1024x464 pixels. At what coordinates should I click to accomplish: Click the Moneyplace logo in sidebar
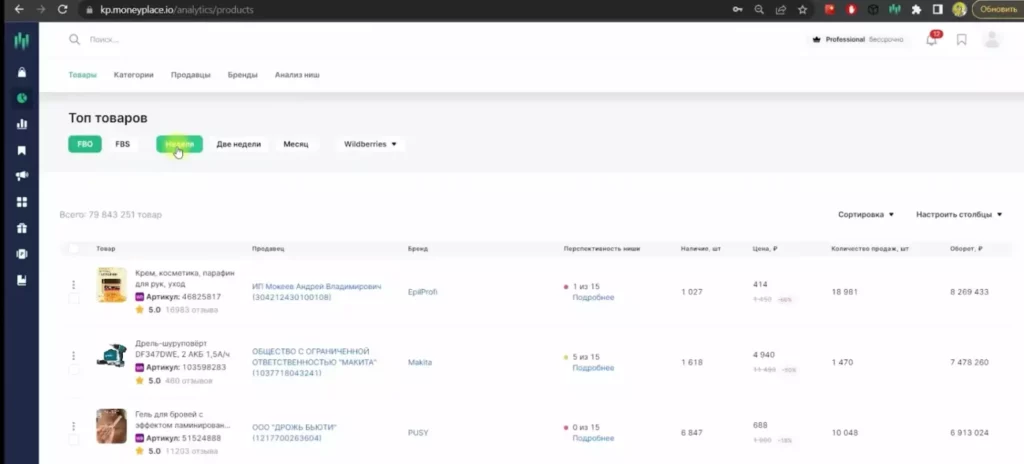[22, 41]
